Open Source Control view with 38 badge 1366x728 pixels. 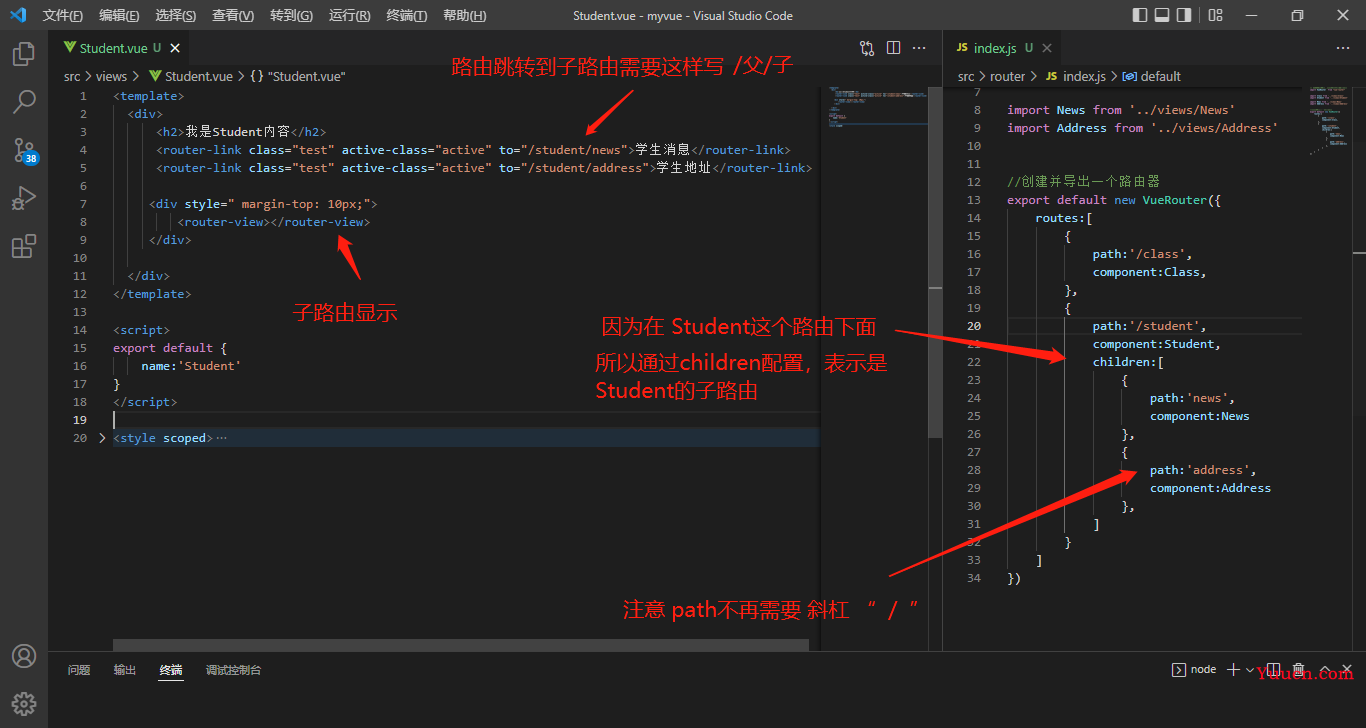(24, 150)
